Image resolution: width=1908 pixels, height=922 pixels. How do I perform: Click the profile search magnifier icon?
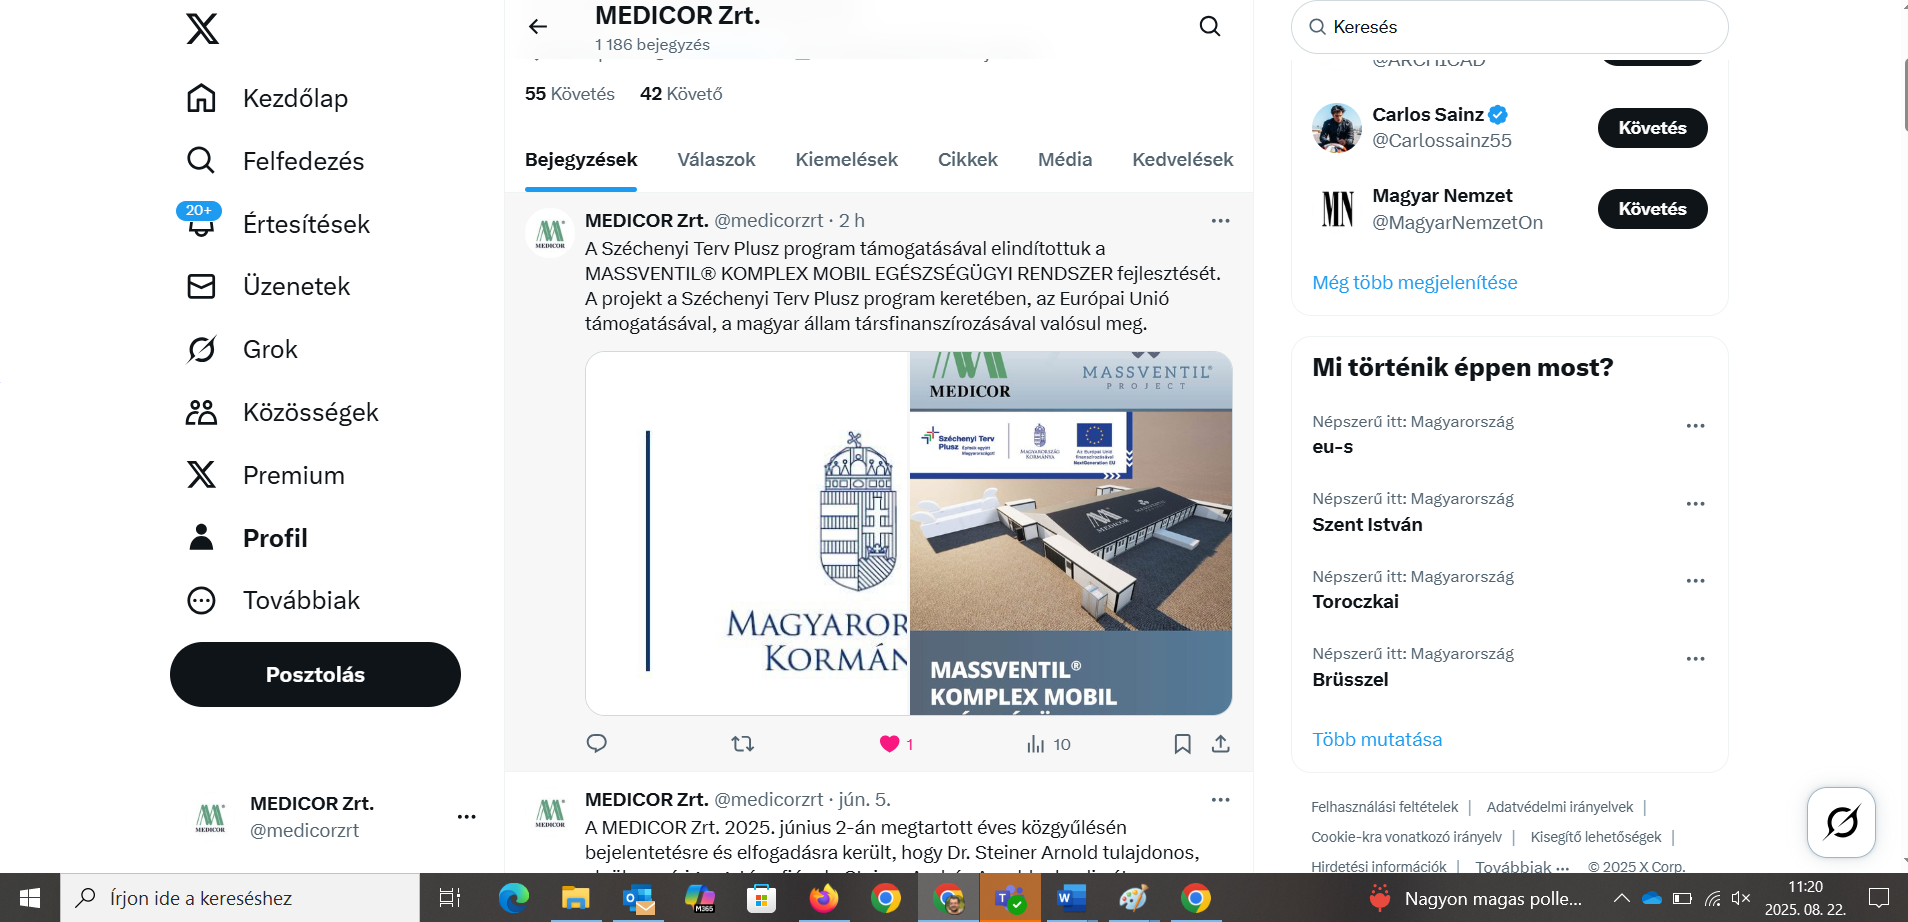coord(1210,26)
